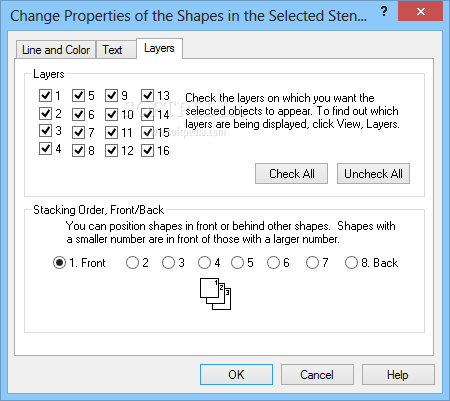Image resolution: width=450 pixels, height=401 pixels.
Task: Uncheck layer 16 checkbox
Action: (x=147, y=151)
